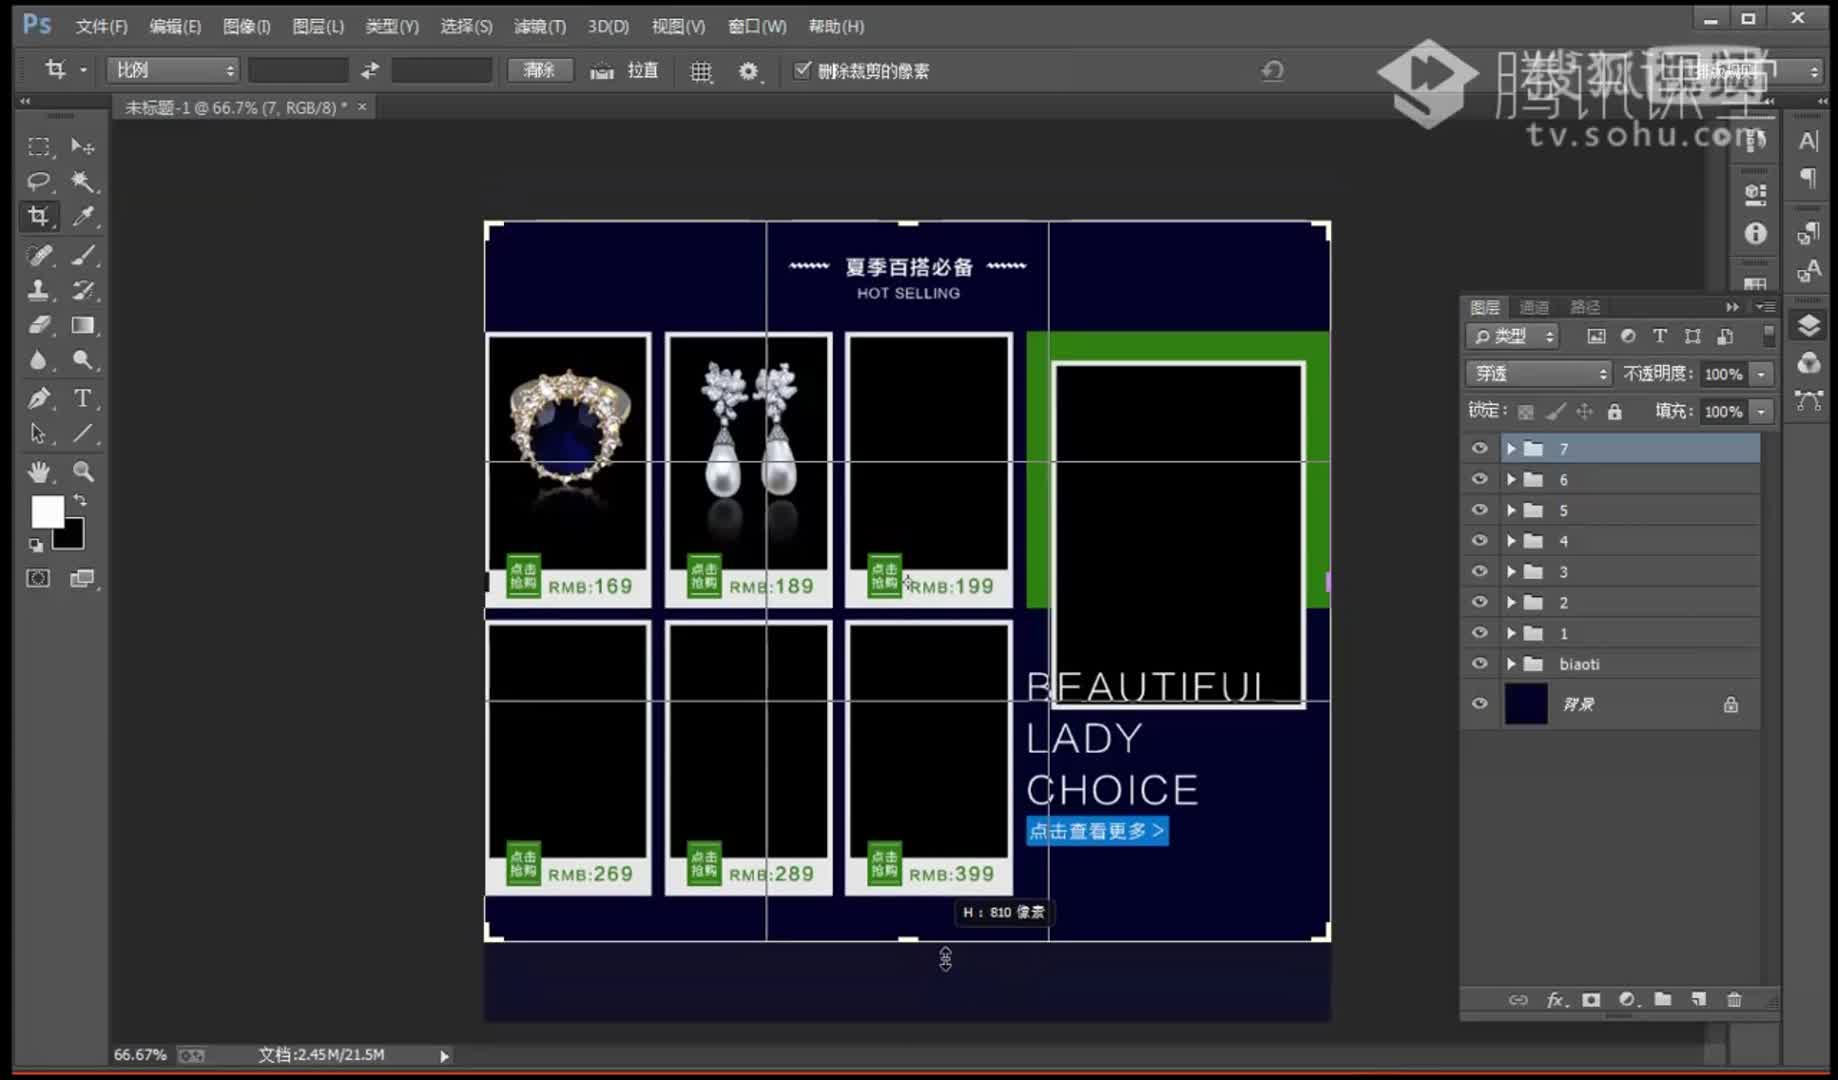Select the Zoom tool in toolbox

pos(83,471)
